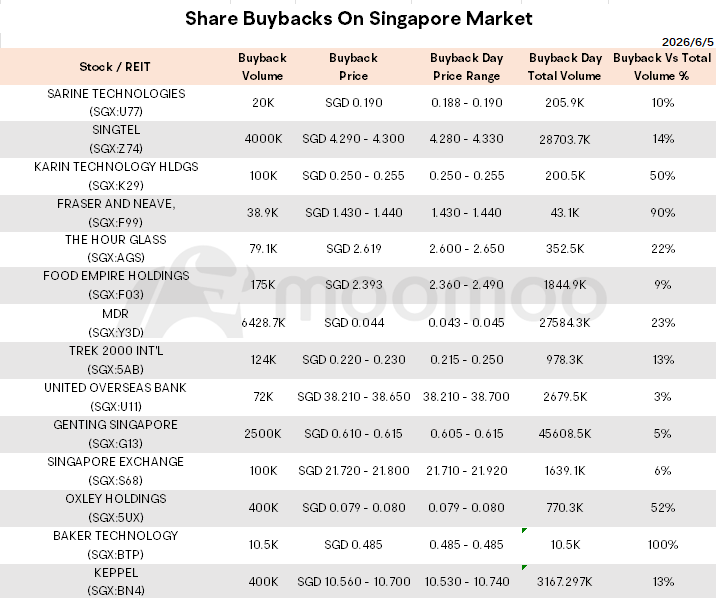Image resolution: width=716 pixels, height=598 pixels.
Task: Select the FRASER AND NEAVE (SGX:F99) cell
Action: (116, 213)
